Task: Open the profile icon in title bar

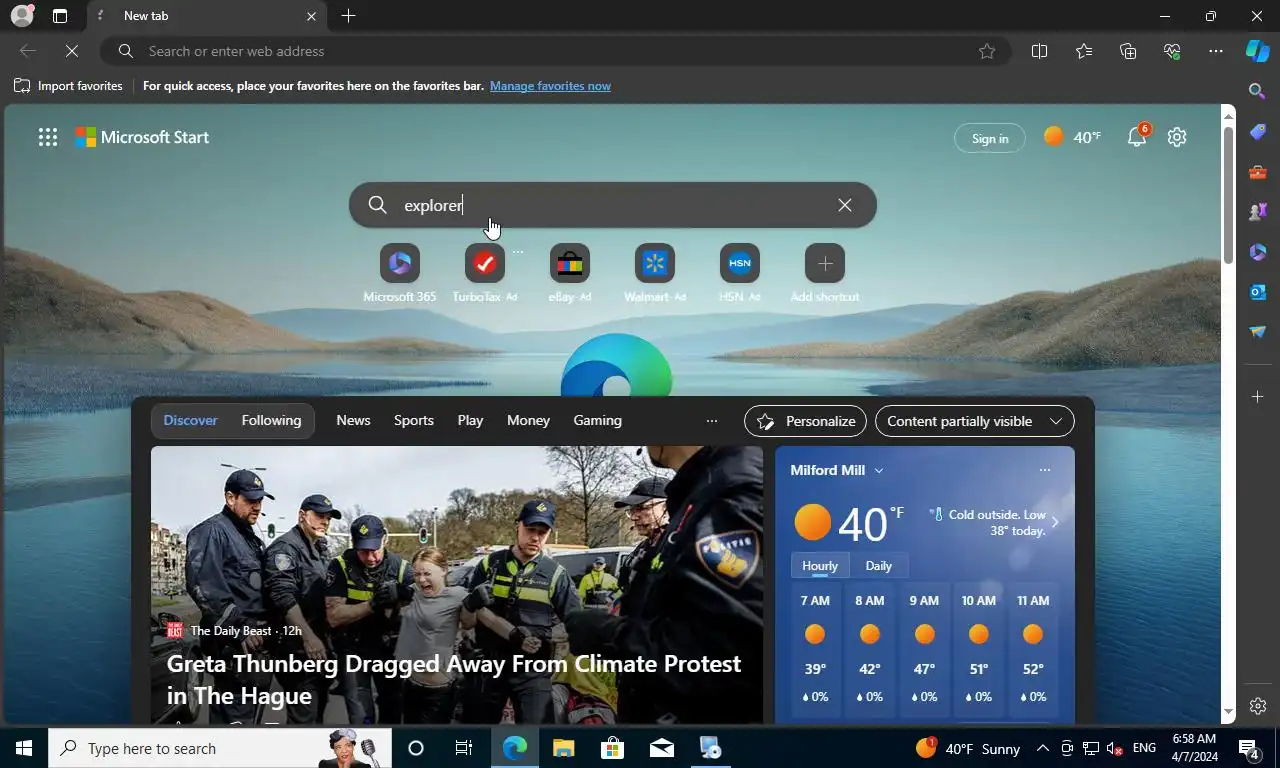Action: coord(22,16)
